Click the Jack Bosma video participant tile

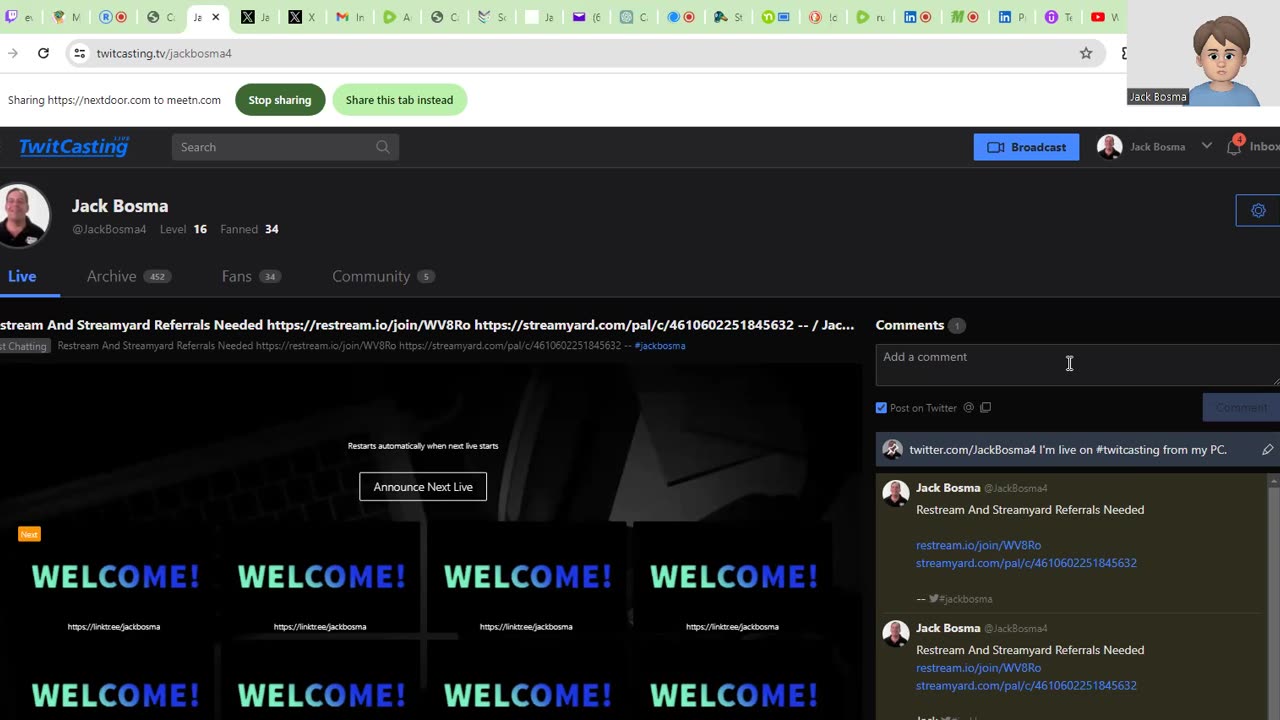point(1203,53)
